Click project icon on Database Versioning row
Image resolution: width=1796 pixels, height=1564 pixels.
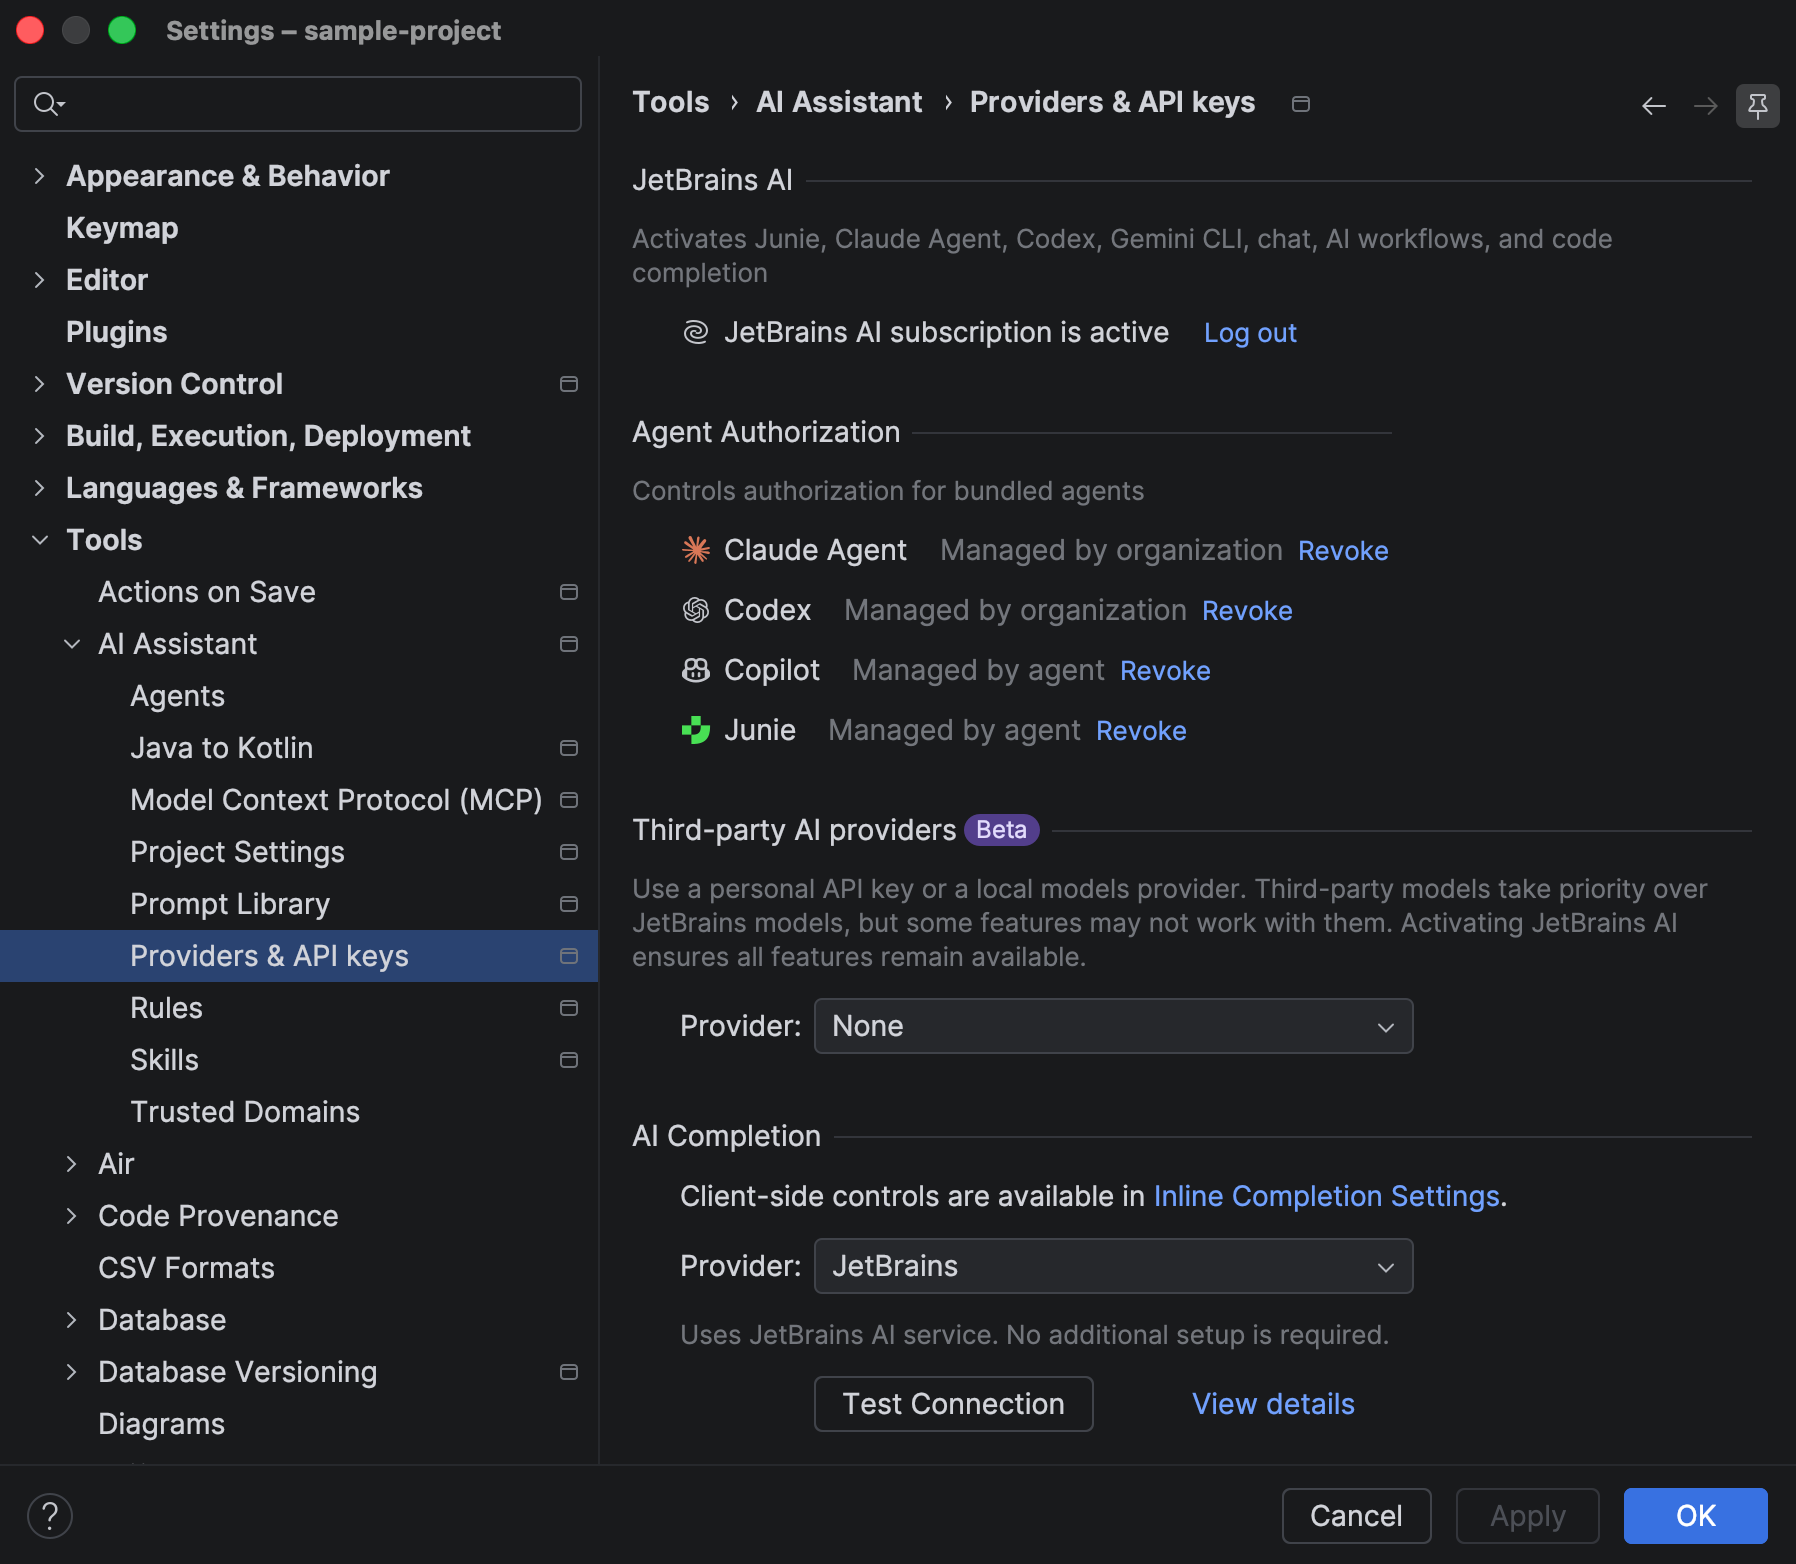tap(569, 1372)
